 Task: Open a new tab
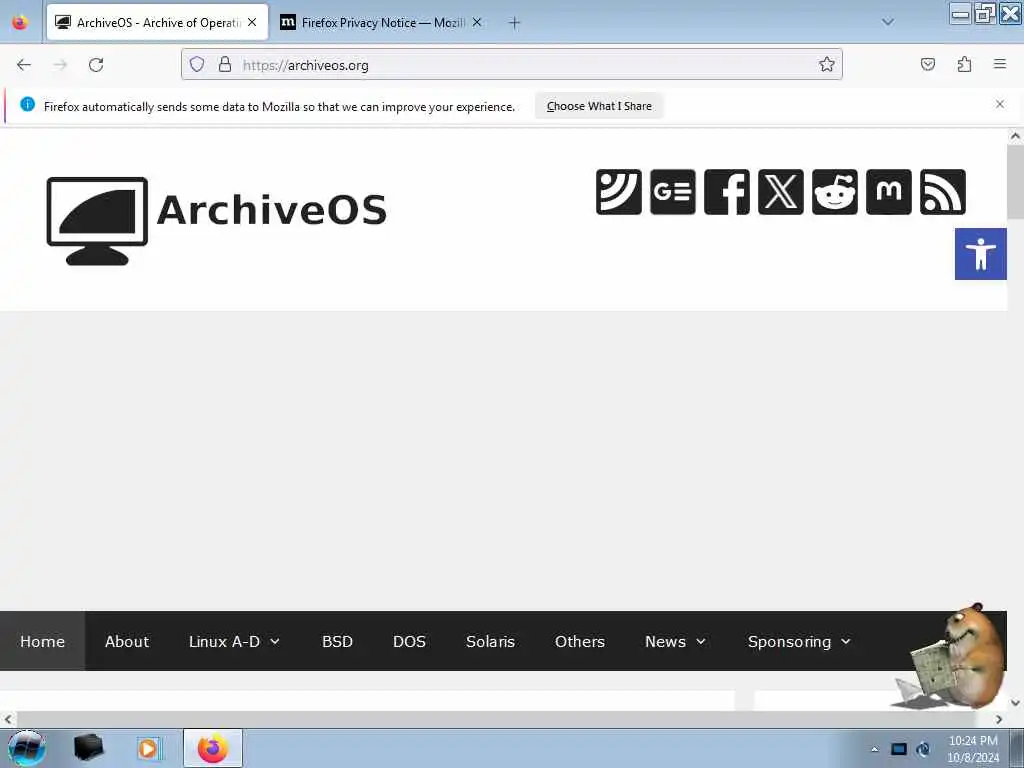coord(515,23)
